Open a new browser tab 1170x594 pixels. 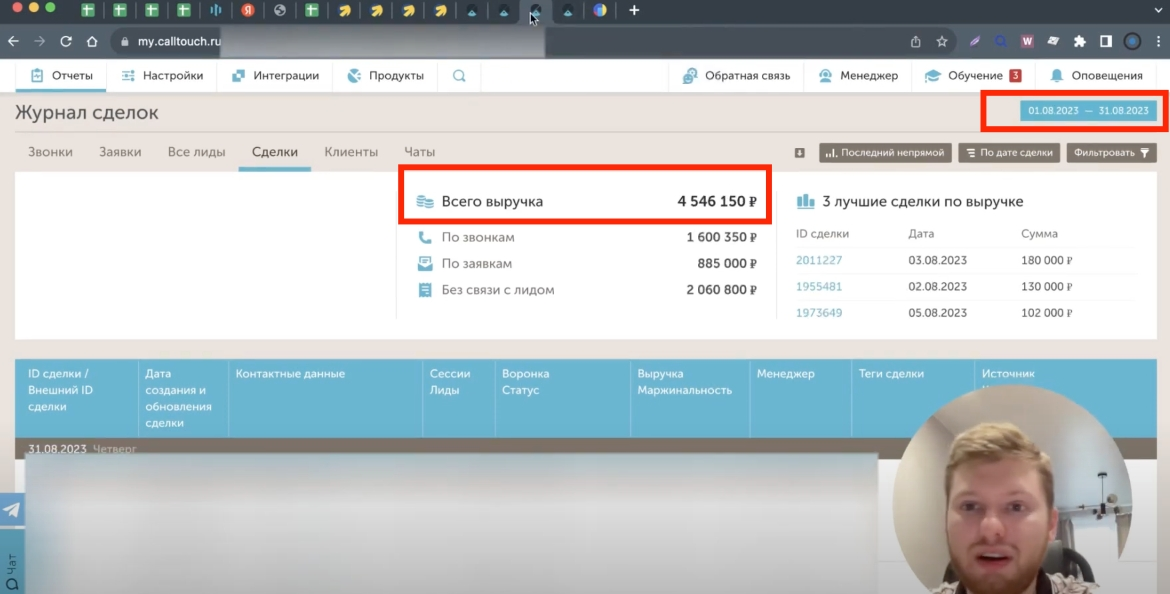(634, 10)
